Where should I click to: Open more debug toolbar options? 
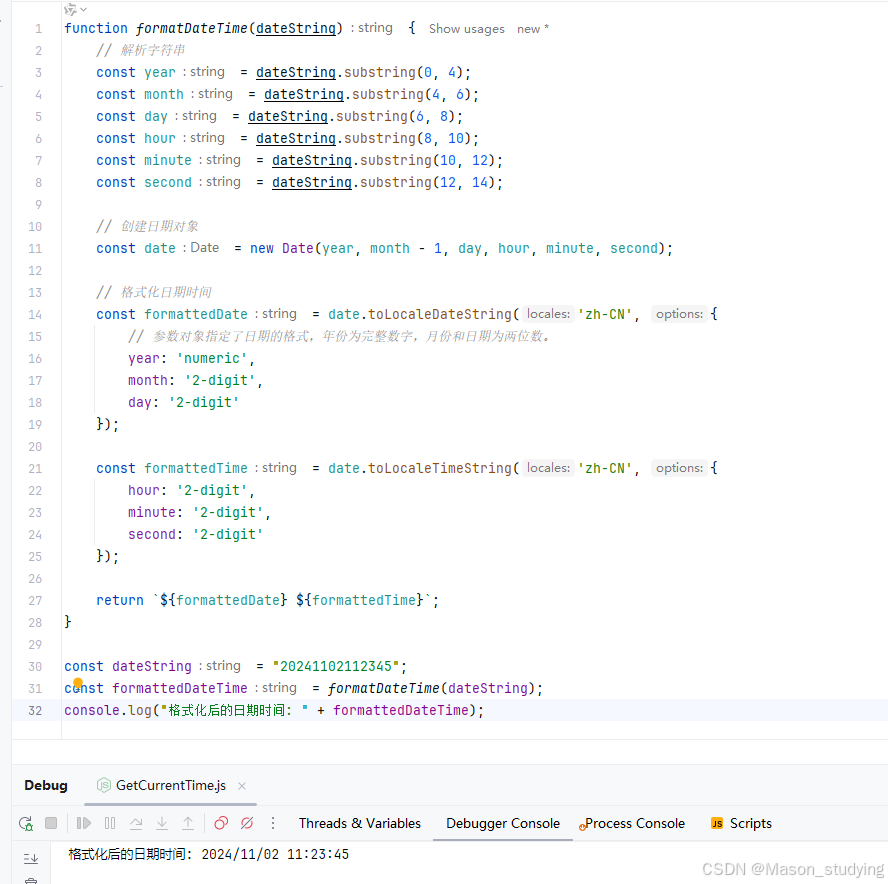click(273, 823)
